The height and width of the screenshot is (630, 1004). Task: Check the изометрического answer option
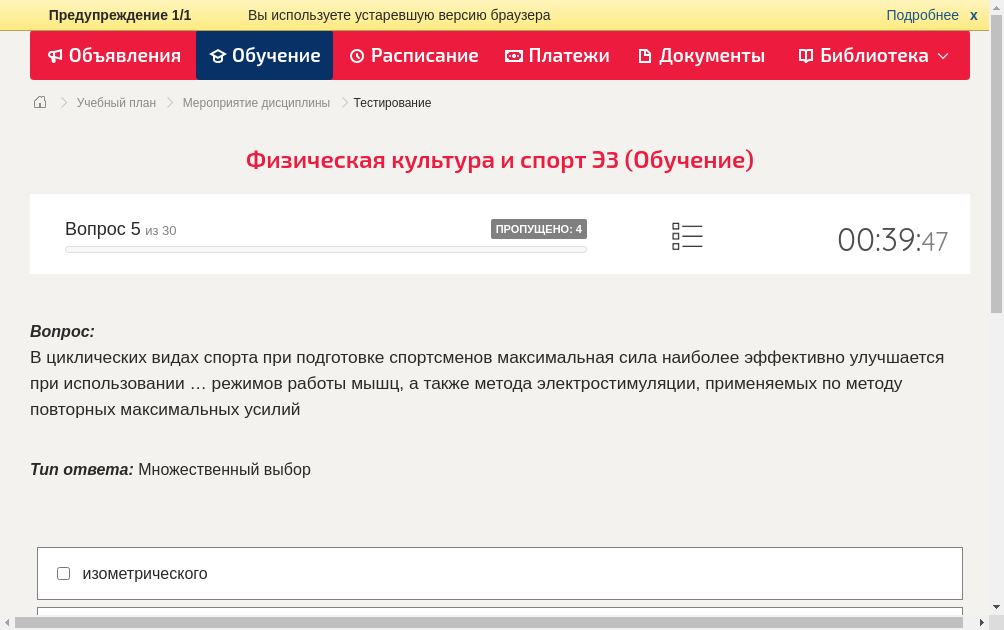tap(63, 573)
